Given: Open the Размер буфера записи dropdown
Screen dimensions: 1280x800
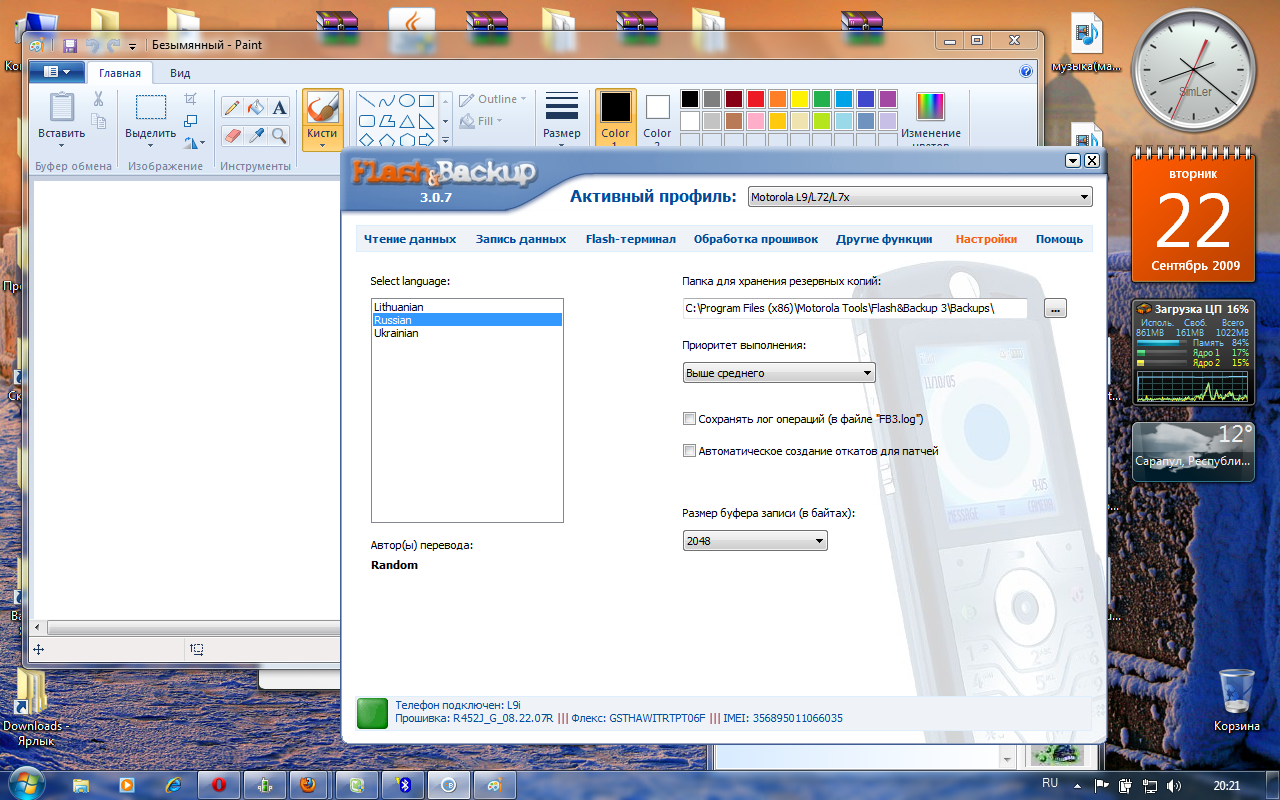Looking at the screenshot, I should point(755,541).
